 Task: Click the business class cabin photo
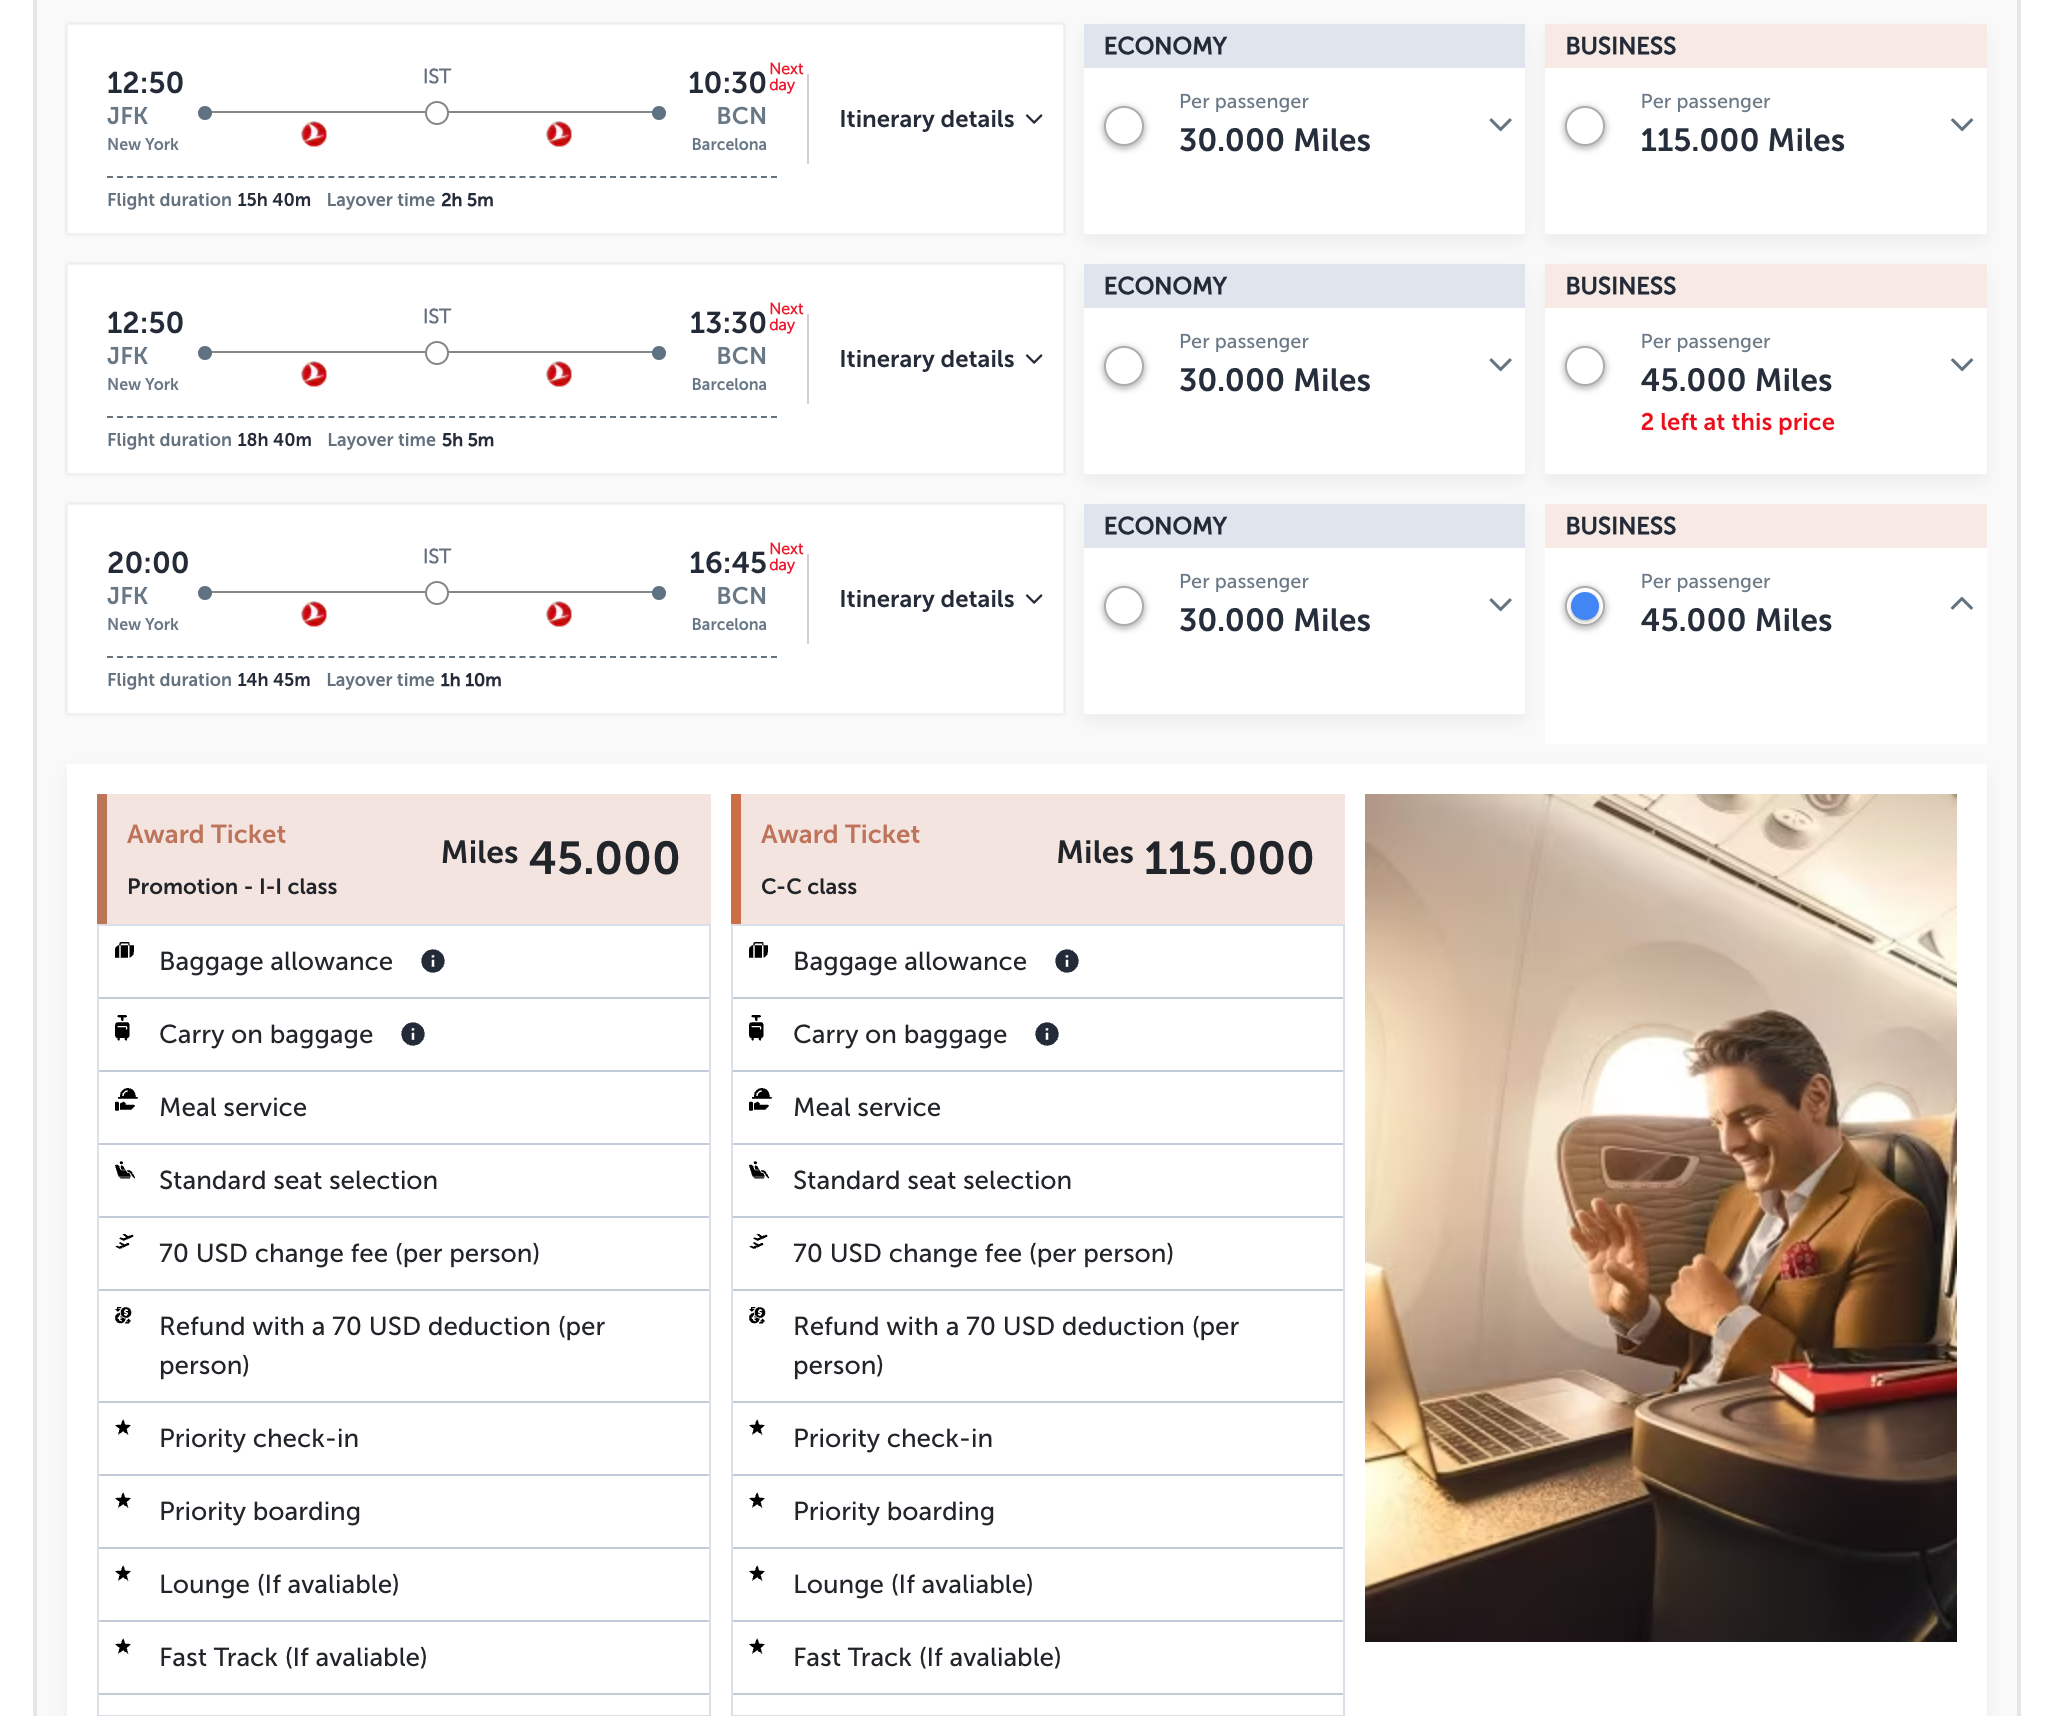pyautogui.click(x=1660, y=1217)
